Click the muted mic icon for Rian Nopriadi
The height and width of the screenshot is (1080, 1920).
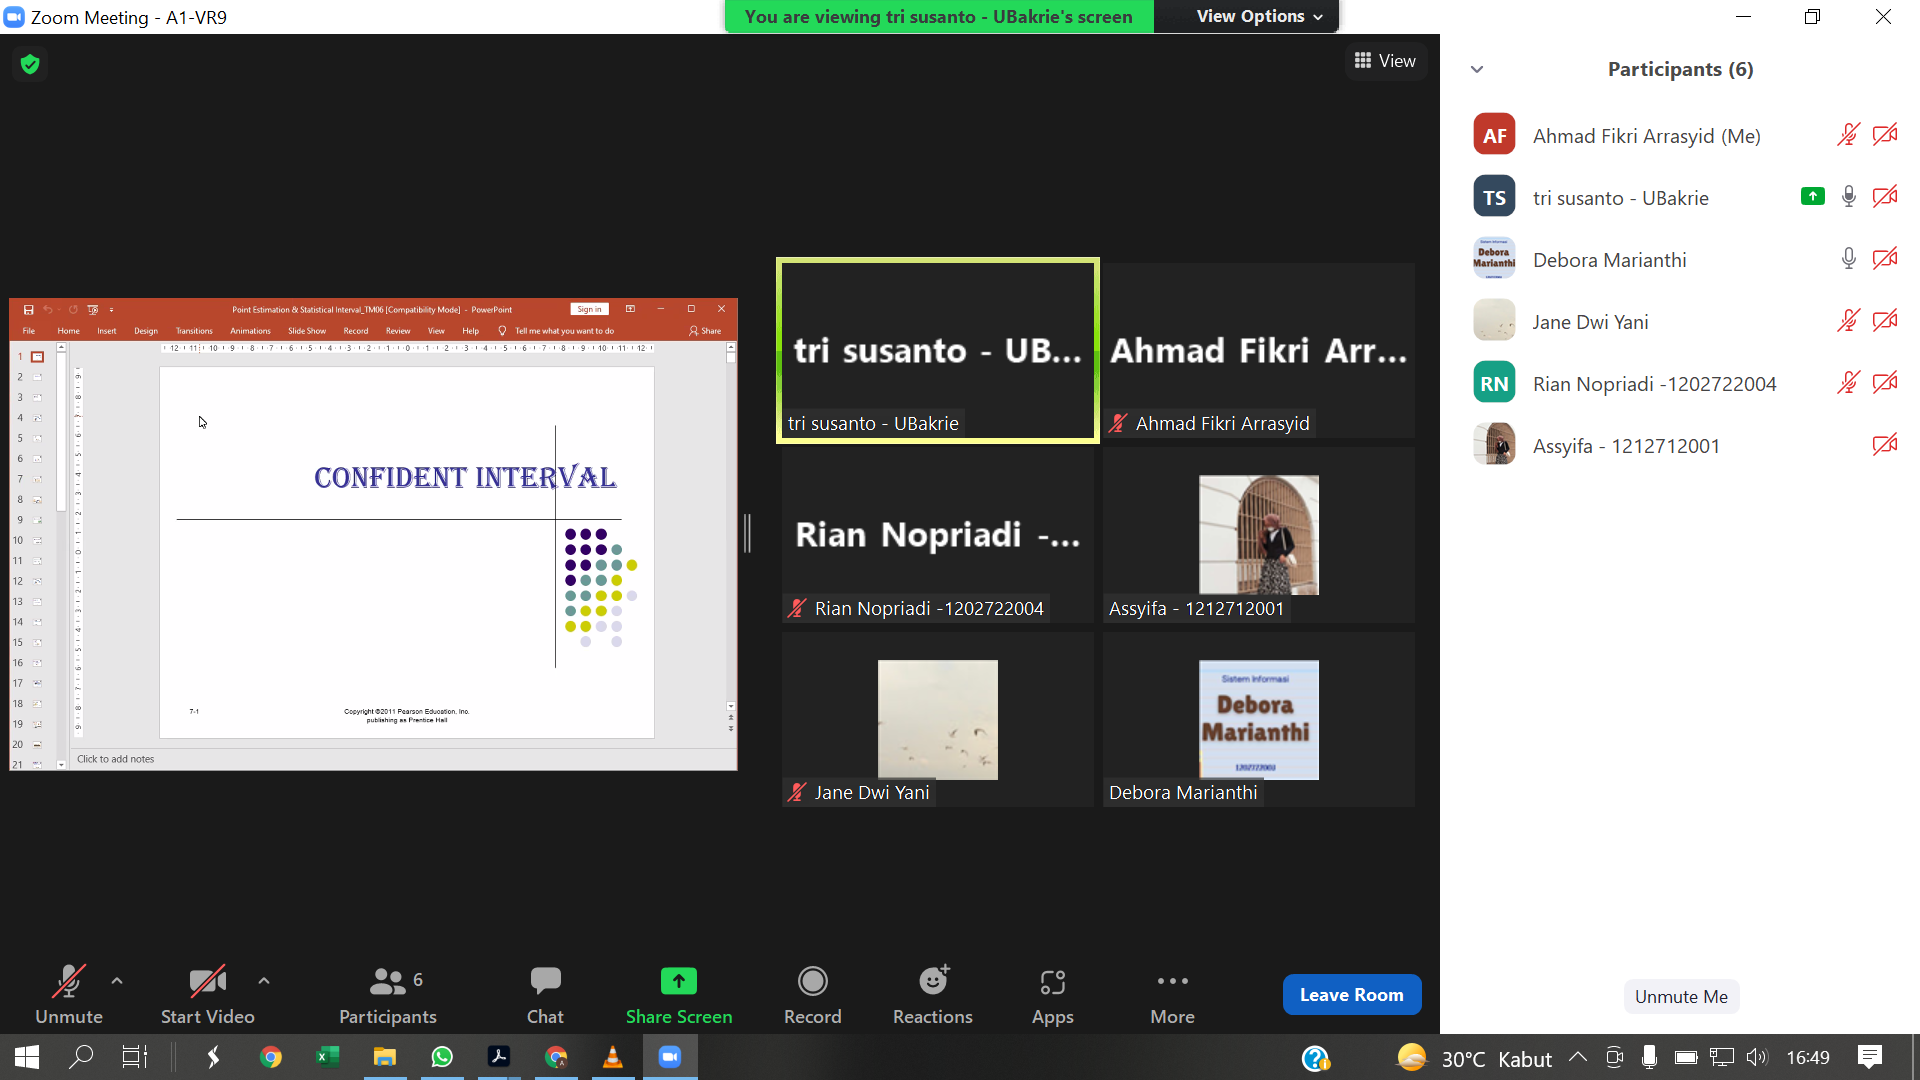(1848, 383)
